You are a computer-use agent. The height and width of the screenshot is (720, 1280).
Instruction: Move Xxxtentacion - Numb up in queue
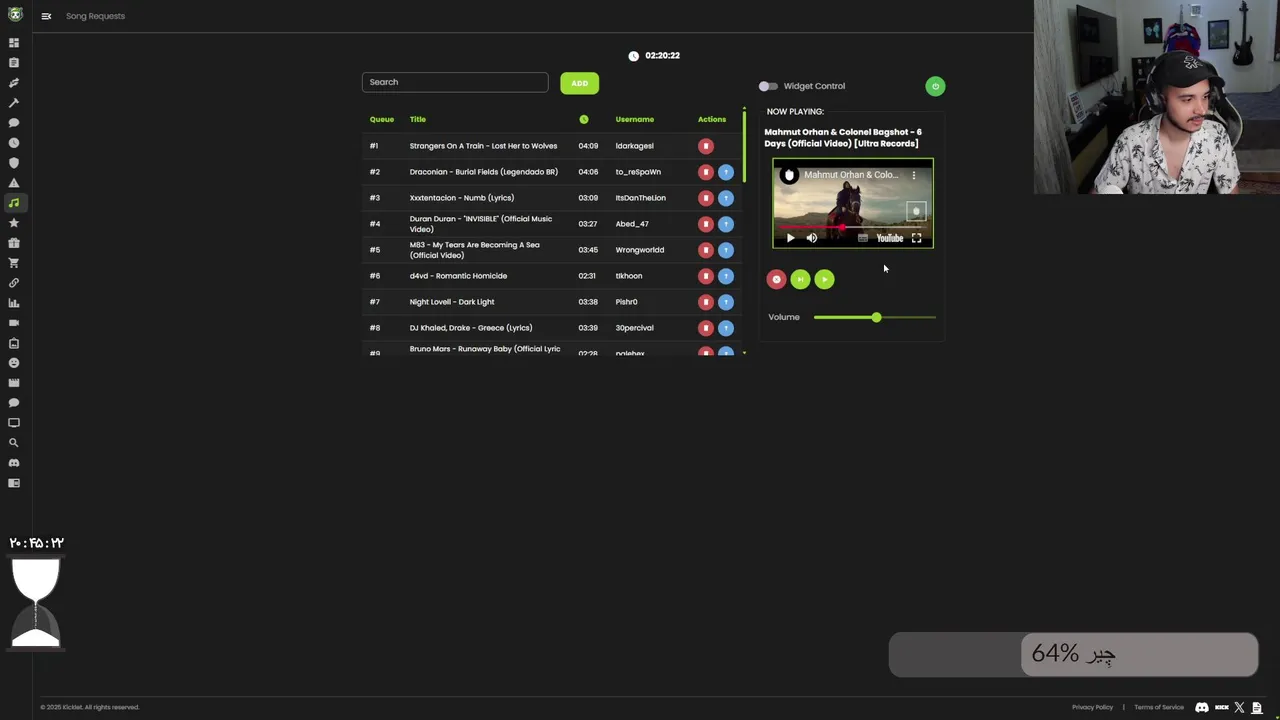[x=726, y=198]
